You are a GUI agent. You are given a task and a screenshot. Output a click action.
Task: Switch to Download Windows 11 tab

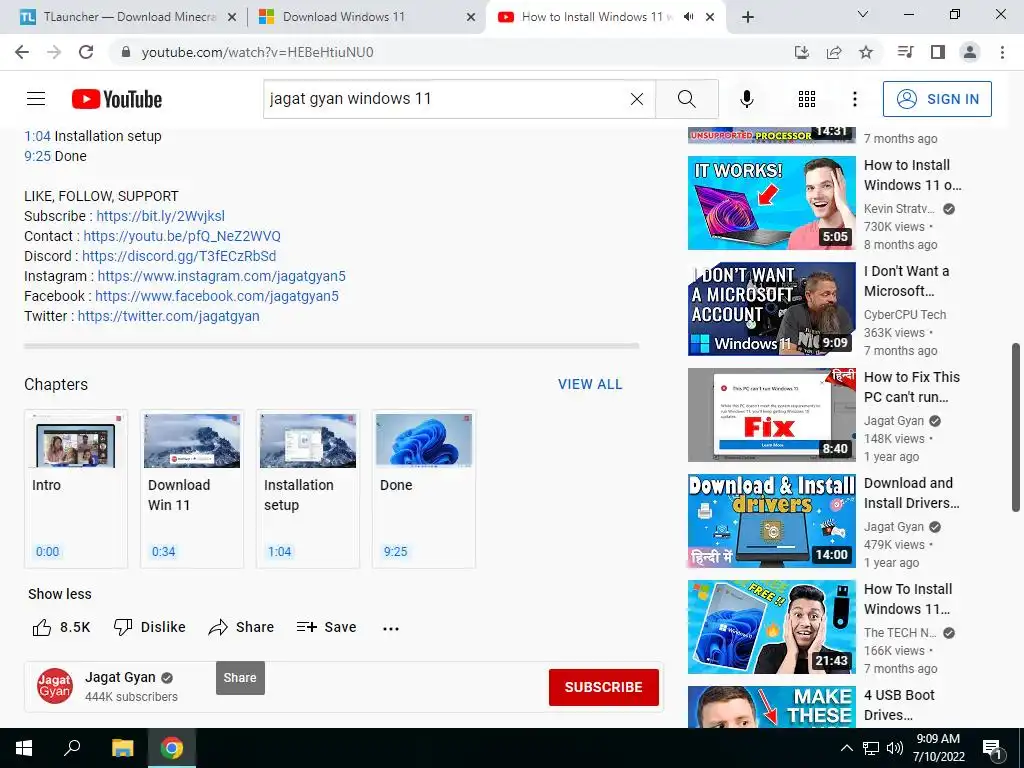(x=366, y=17)
